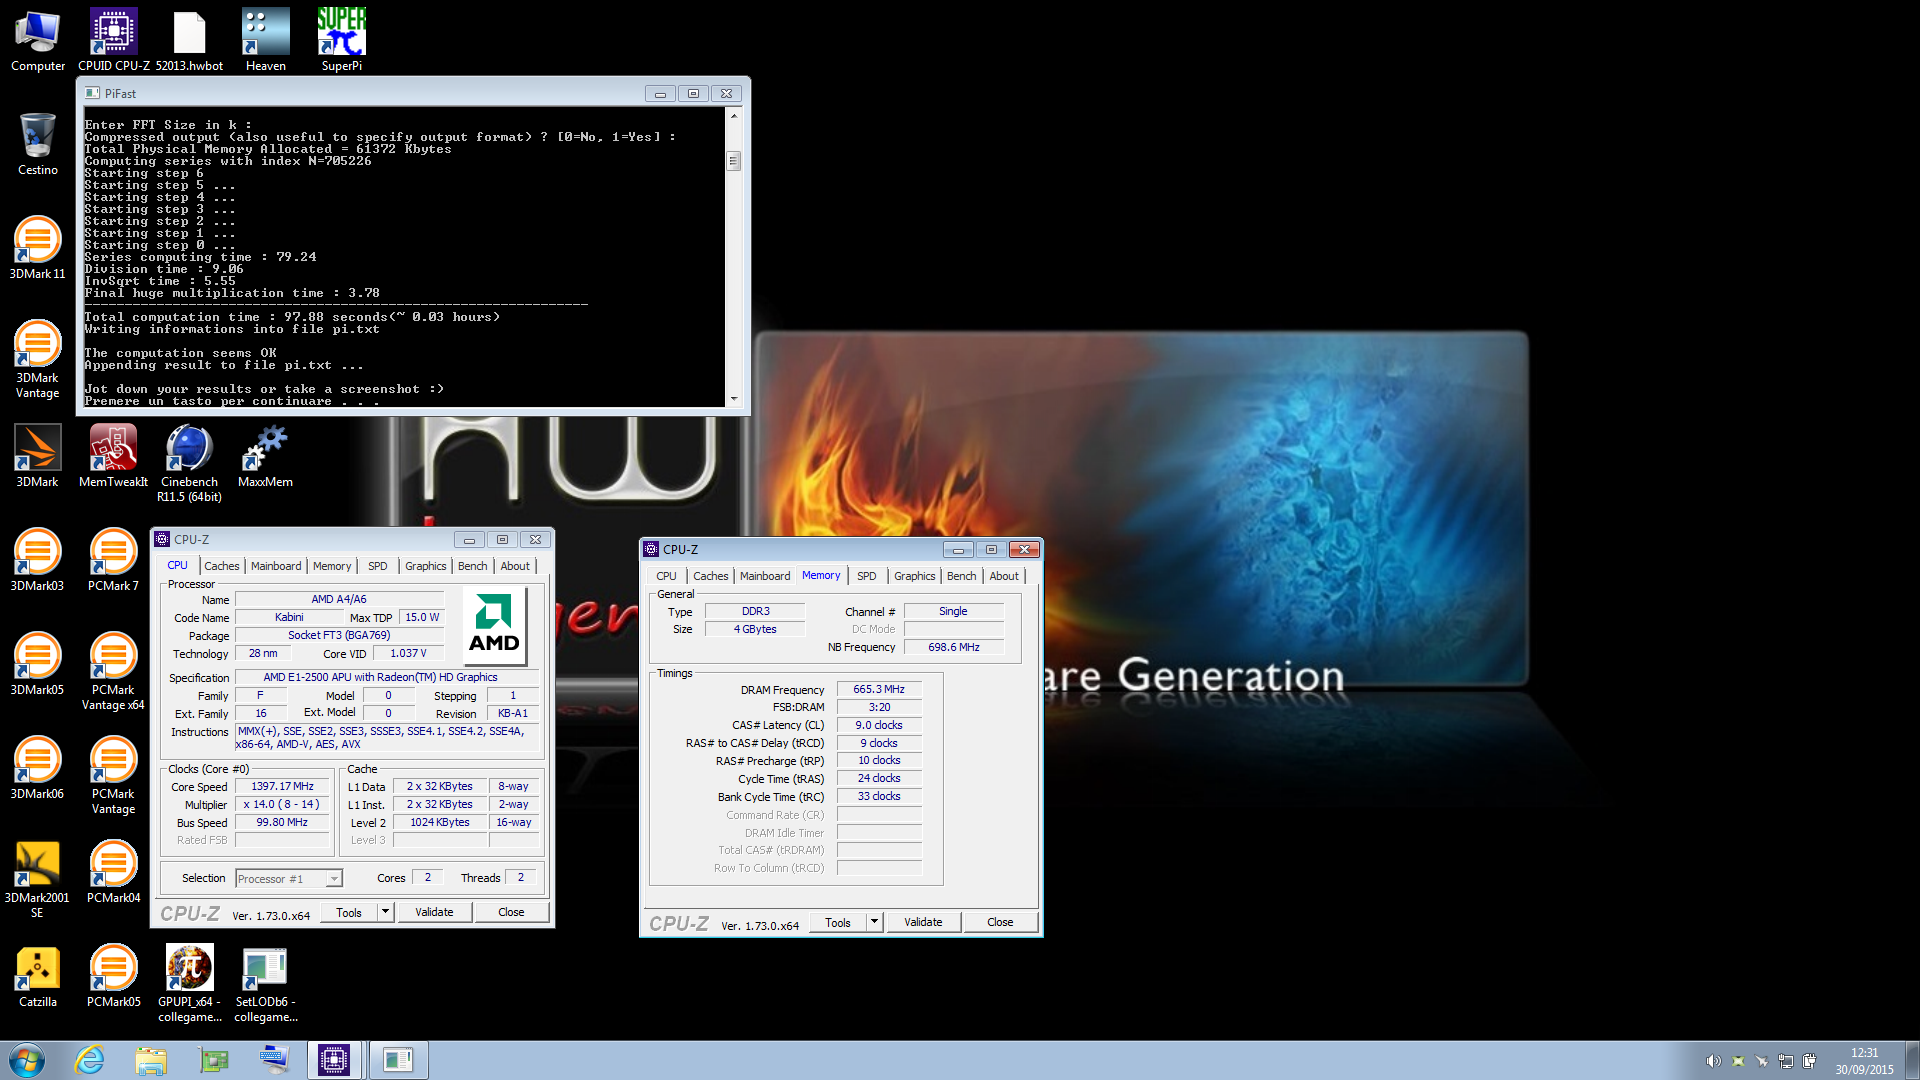Open Mainboard tab in right CPU-Z window
The width and height of the screenshot is (1920, 1080).
point(764,576)
